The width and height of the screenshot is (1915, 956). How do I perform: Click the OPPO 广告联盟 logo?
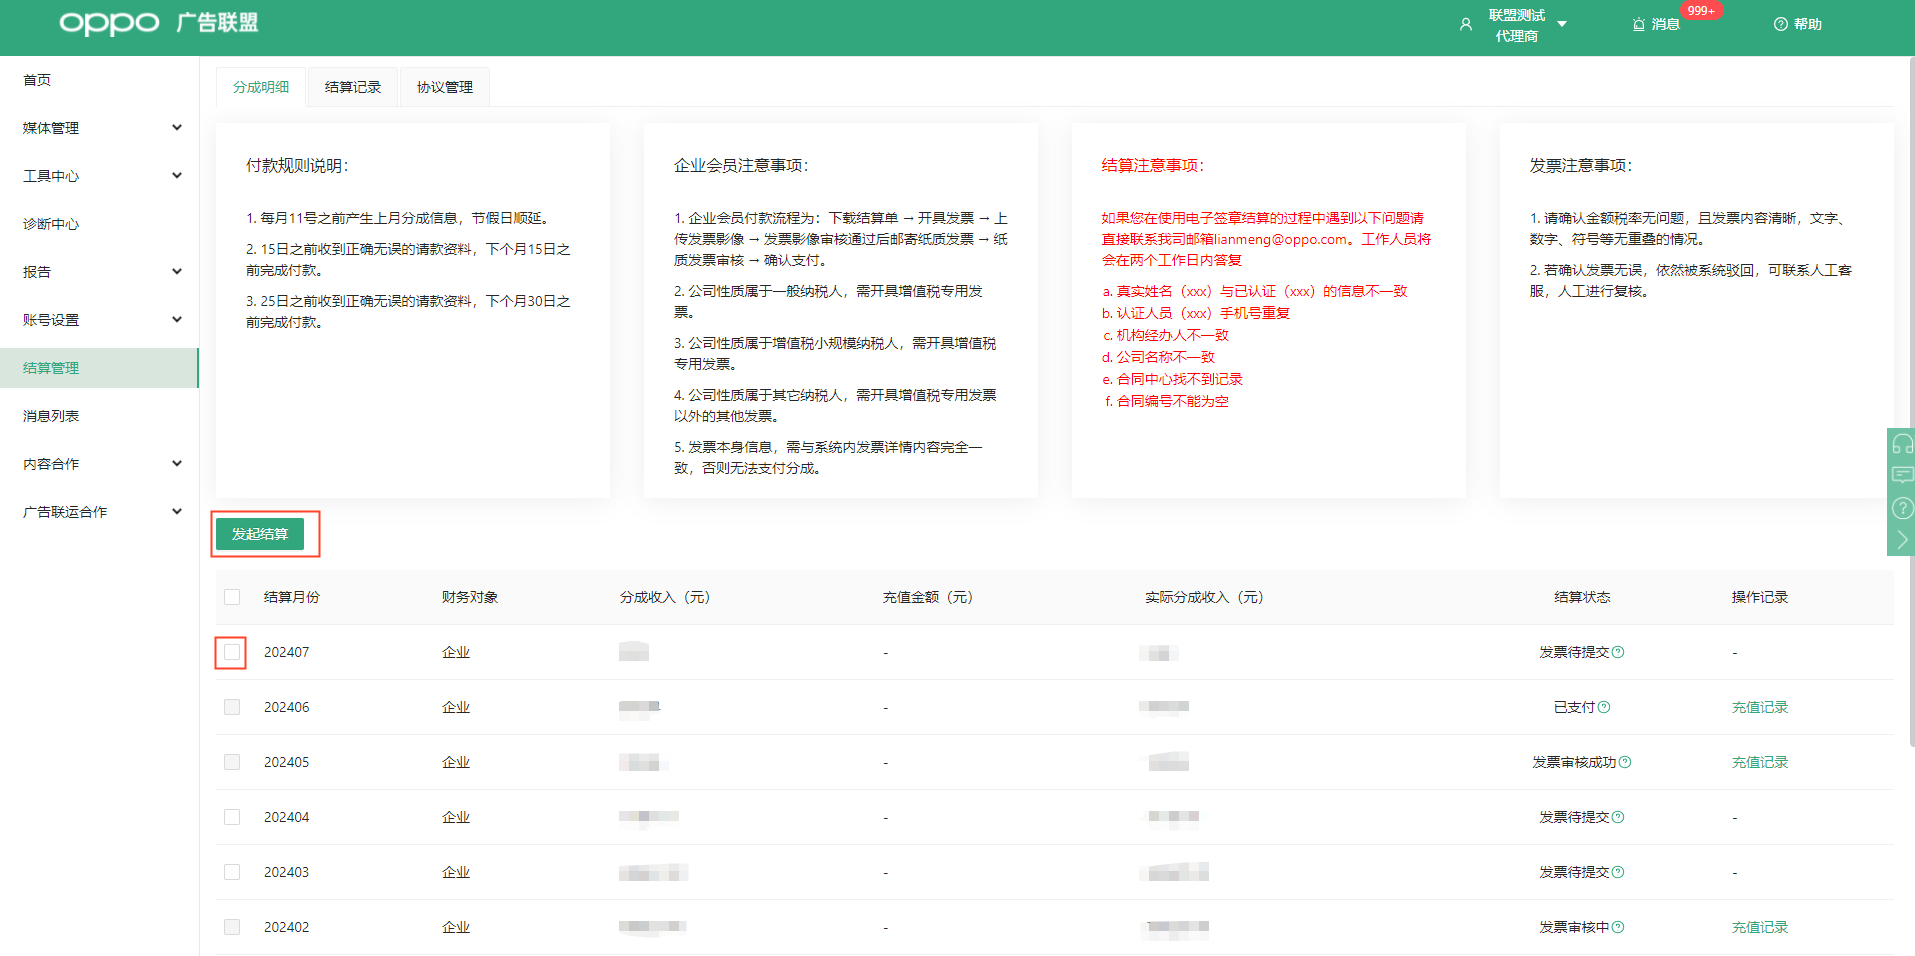(158, 23)
